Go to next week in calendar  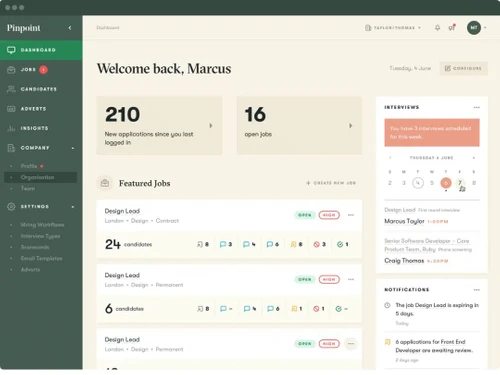click(x=474, y=158)
